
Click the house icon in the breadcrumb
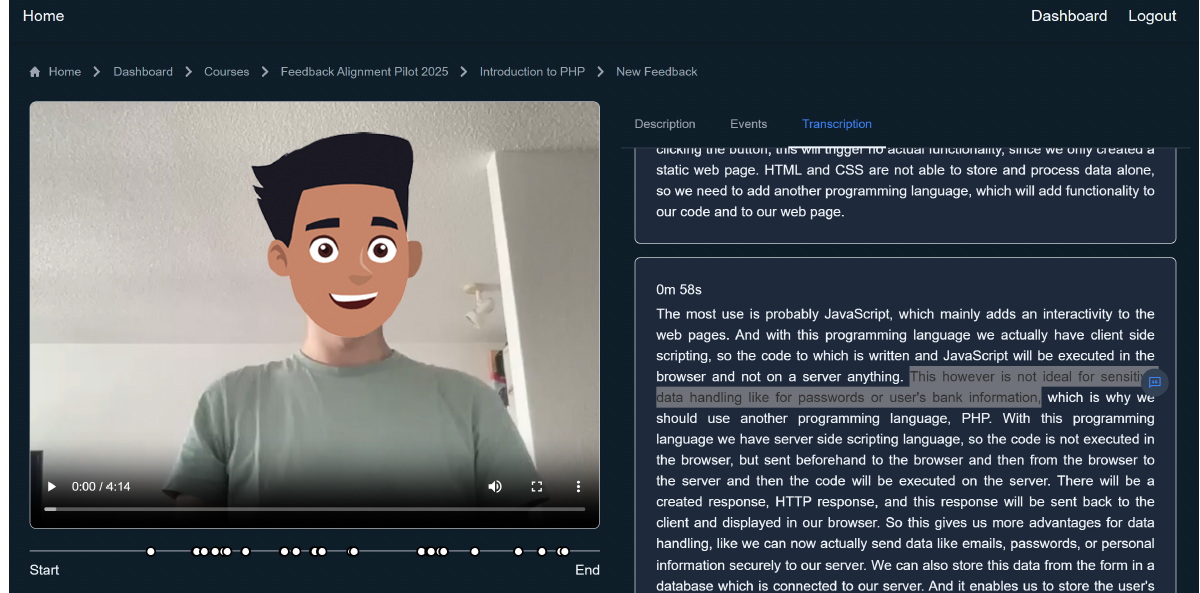[x=36, y=72]
